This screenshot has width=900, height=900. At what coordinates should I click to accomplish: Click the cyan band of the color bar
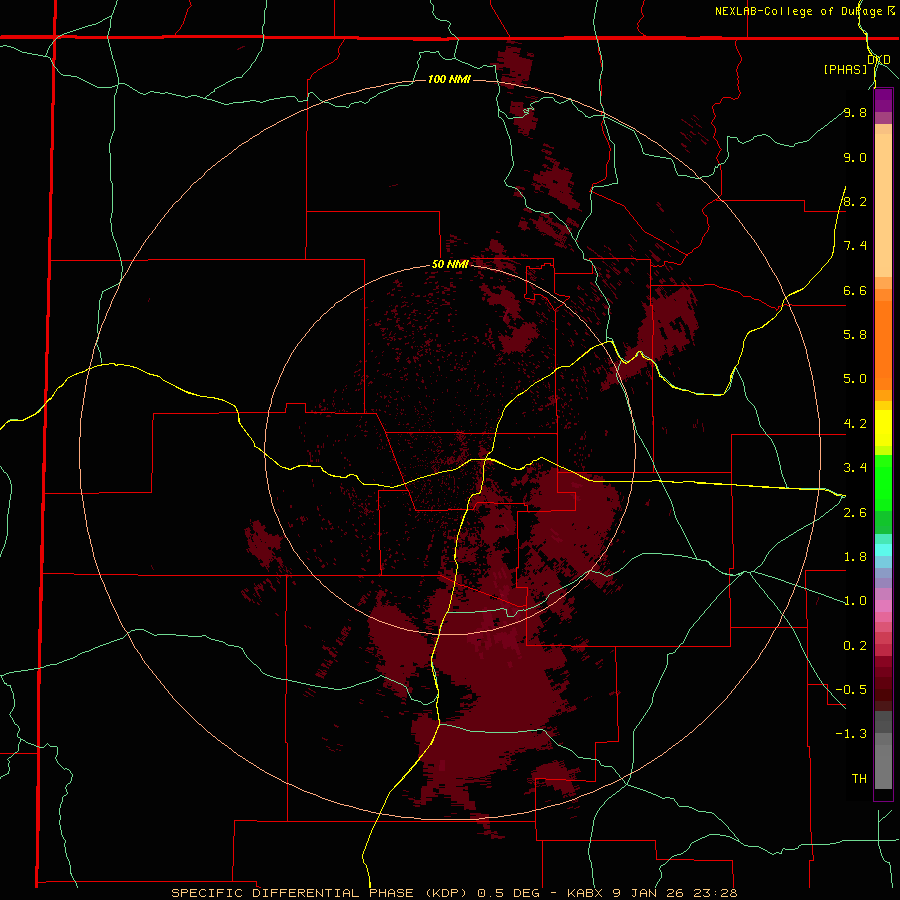(x=883, y=550)
